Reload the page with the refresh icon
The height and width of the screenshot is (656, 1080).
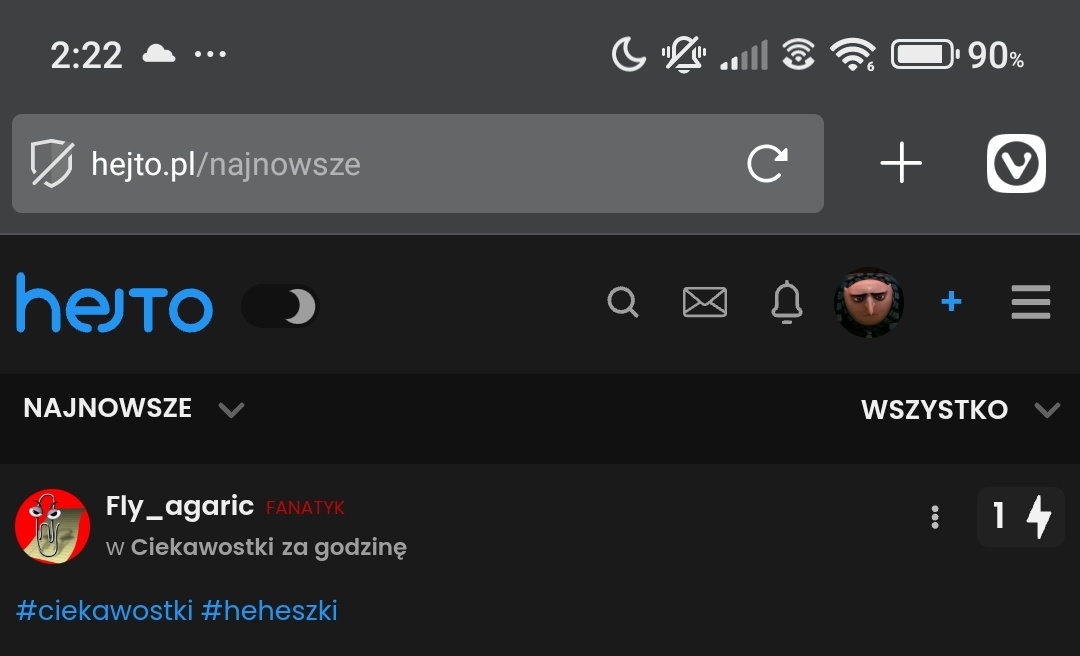(x=767, y=163)
